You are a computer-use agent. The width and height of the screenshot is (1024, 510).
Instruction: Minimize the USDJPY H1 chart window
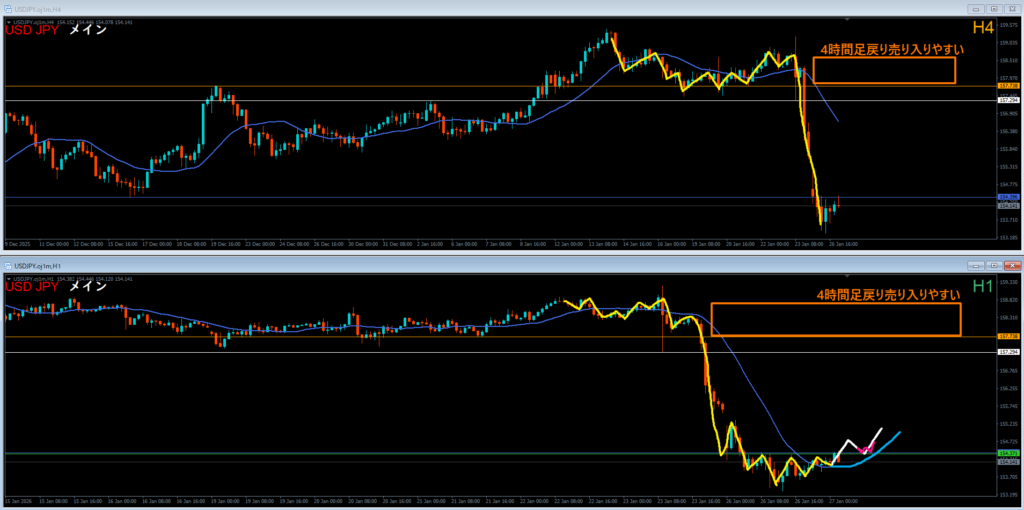point(977,266)
